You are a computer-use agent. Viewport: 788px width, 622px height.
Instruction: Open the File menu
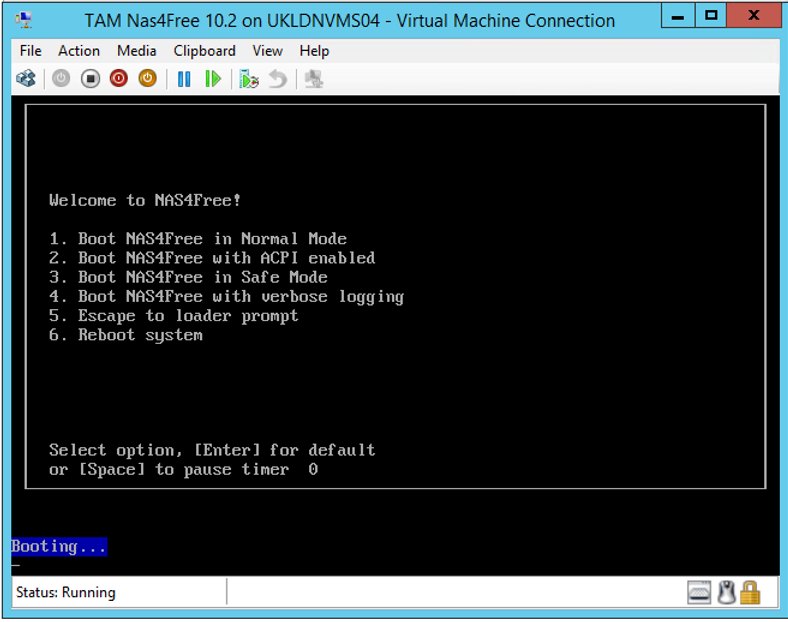31,51
